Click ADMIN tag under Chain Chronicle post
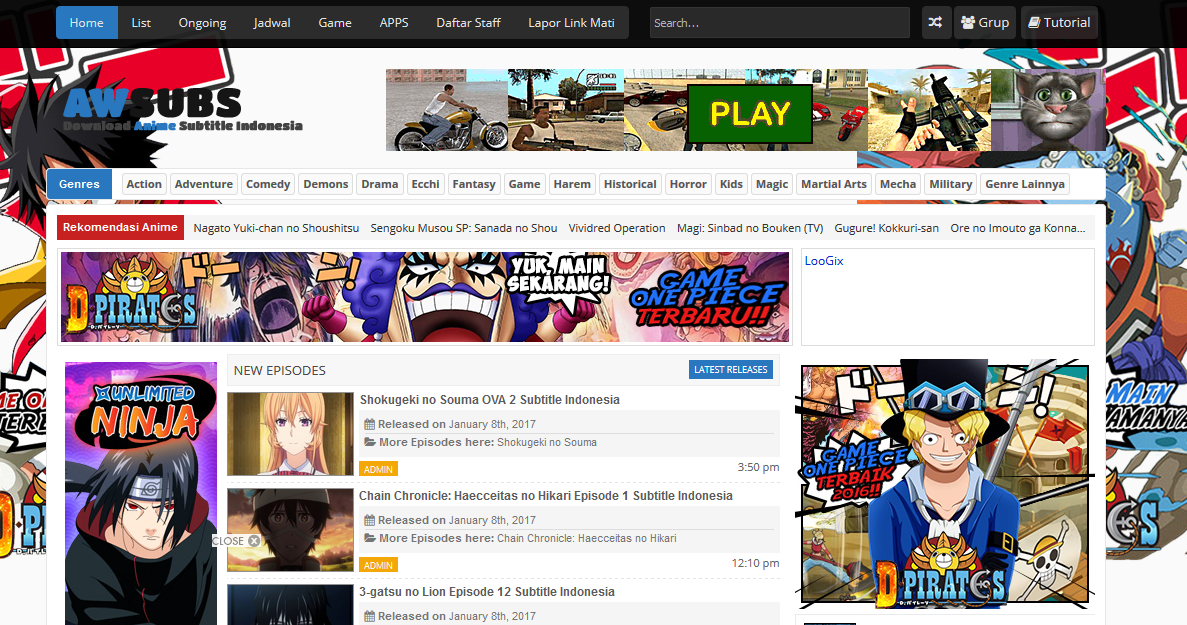 pos(378,565)
